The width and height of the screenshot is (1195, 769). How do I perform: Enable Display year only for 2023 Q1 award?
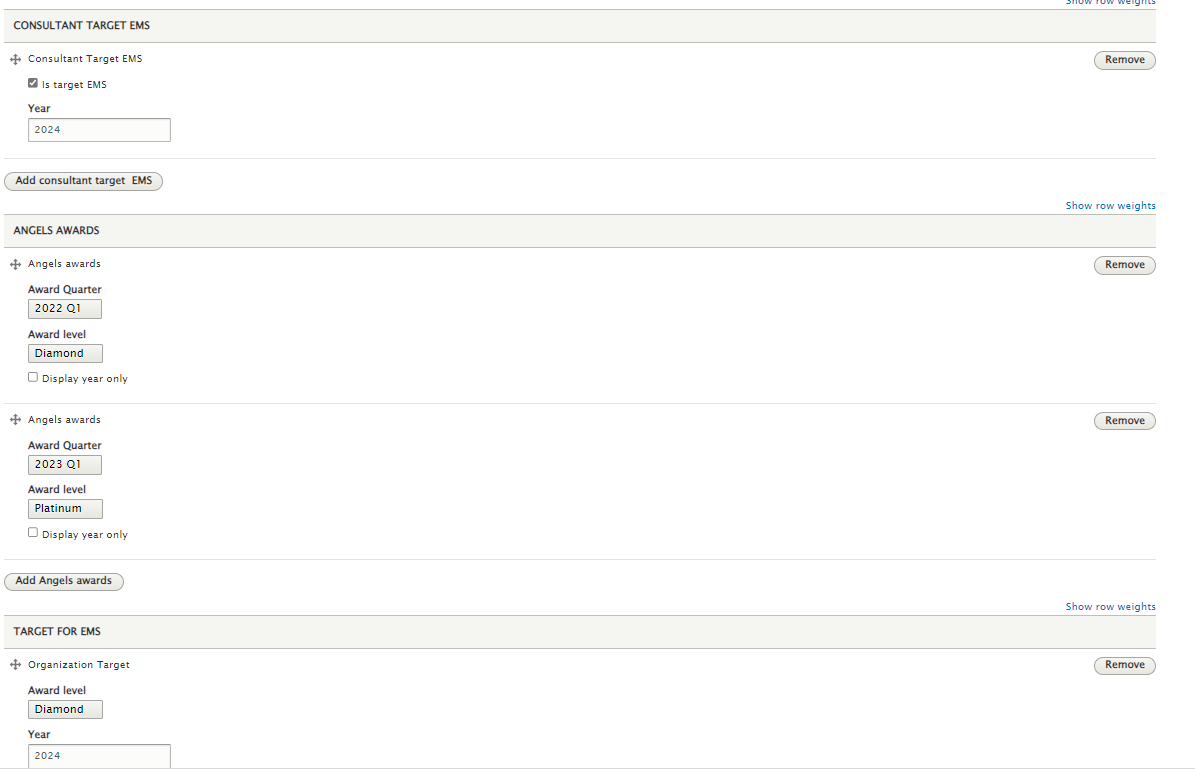point(33,533)
